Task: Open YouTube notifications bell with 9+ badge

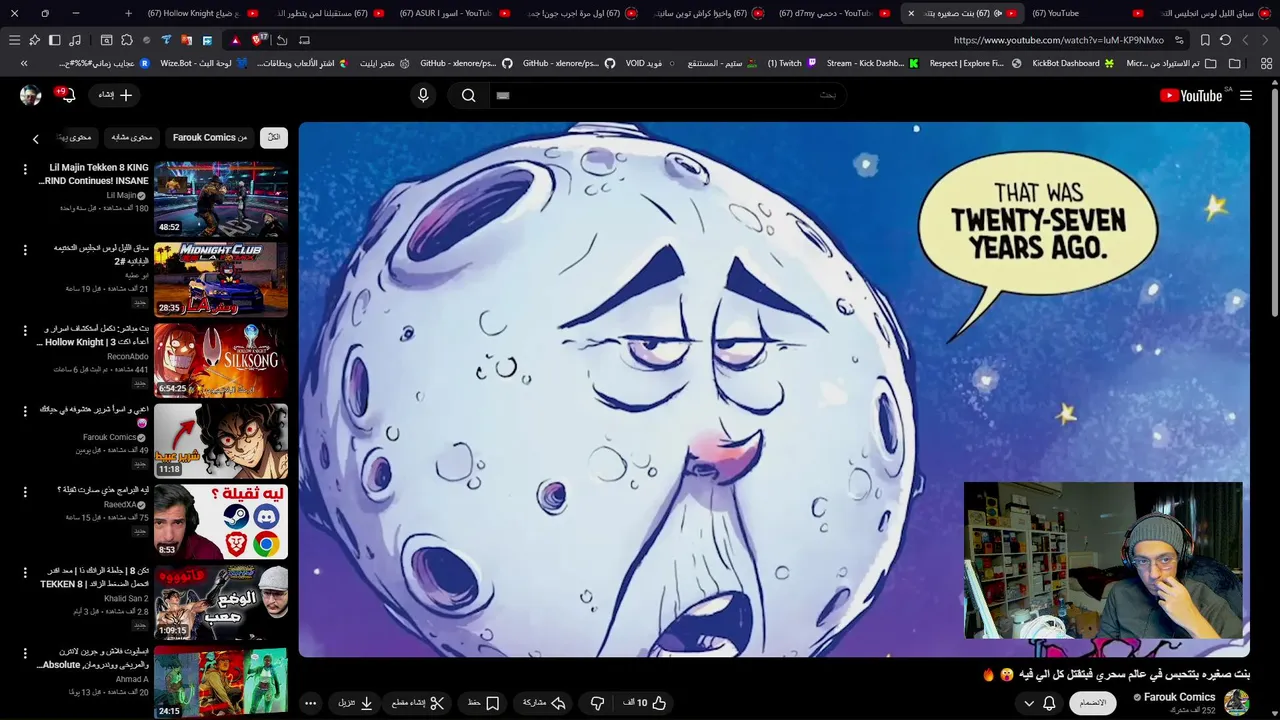Action: click(70, 95)
